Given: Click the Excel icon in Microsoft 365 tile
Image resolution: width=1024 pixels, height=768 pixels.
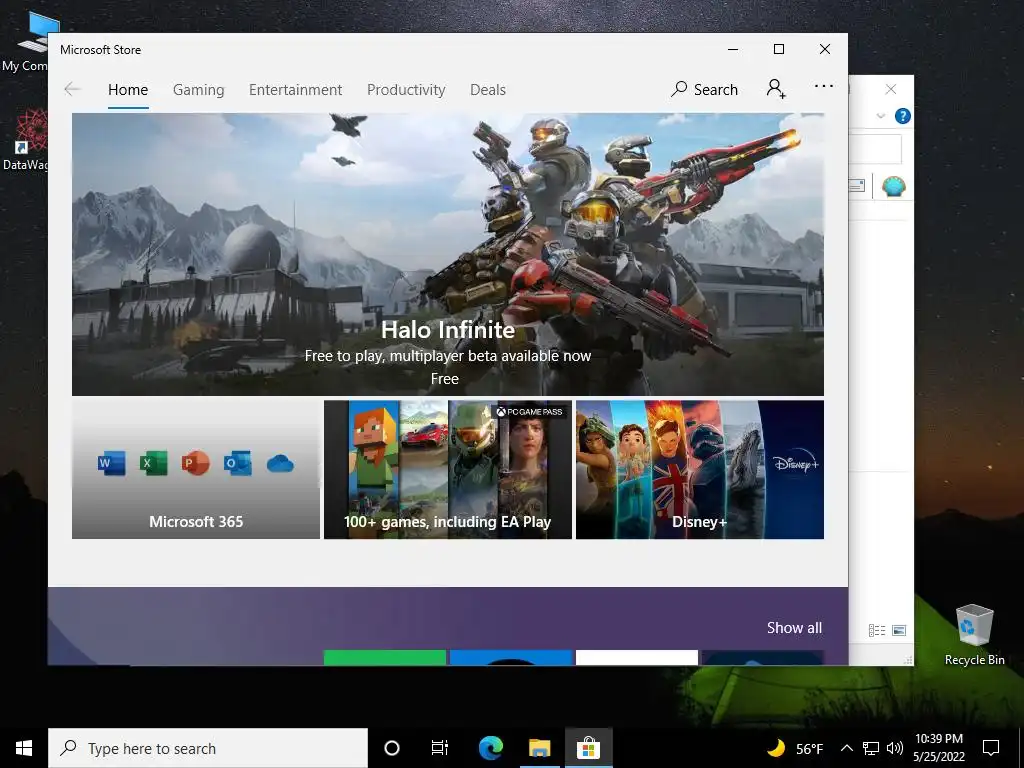Looking at the screenshot, I should [153, 464].
